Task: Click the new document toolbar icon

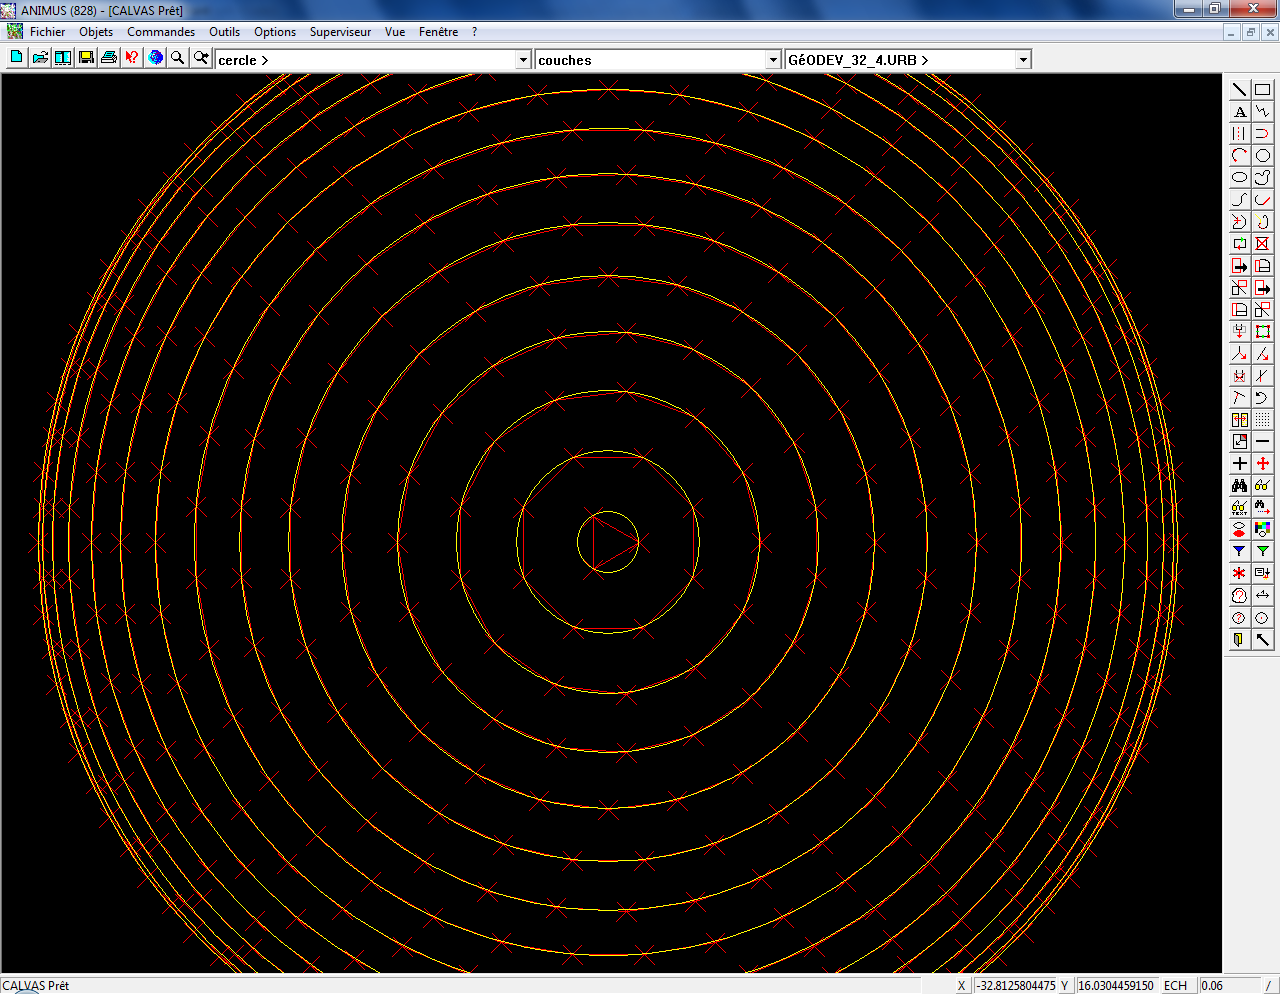Action: (x=16, y=58)
